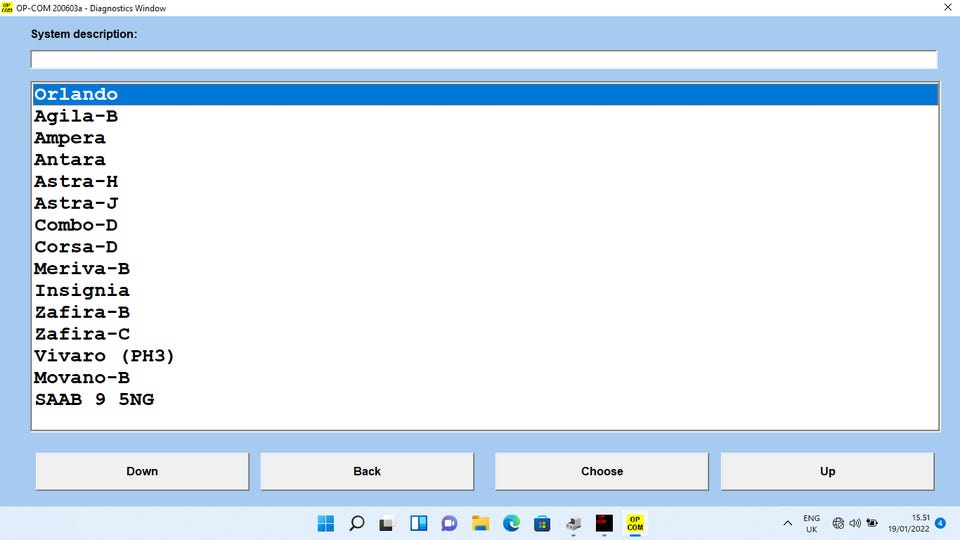Select Ampera in the model list
This screenshot has height=540, width=960.
[x=485, y=138]
